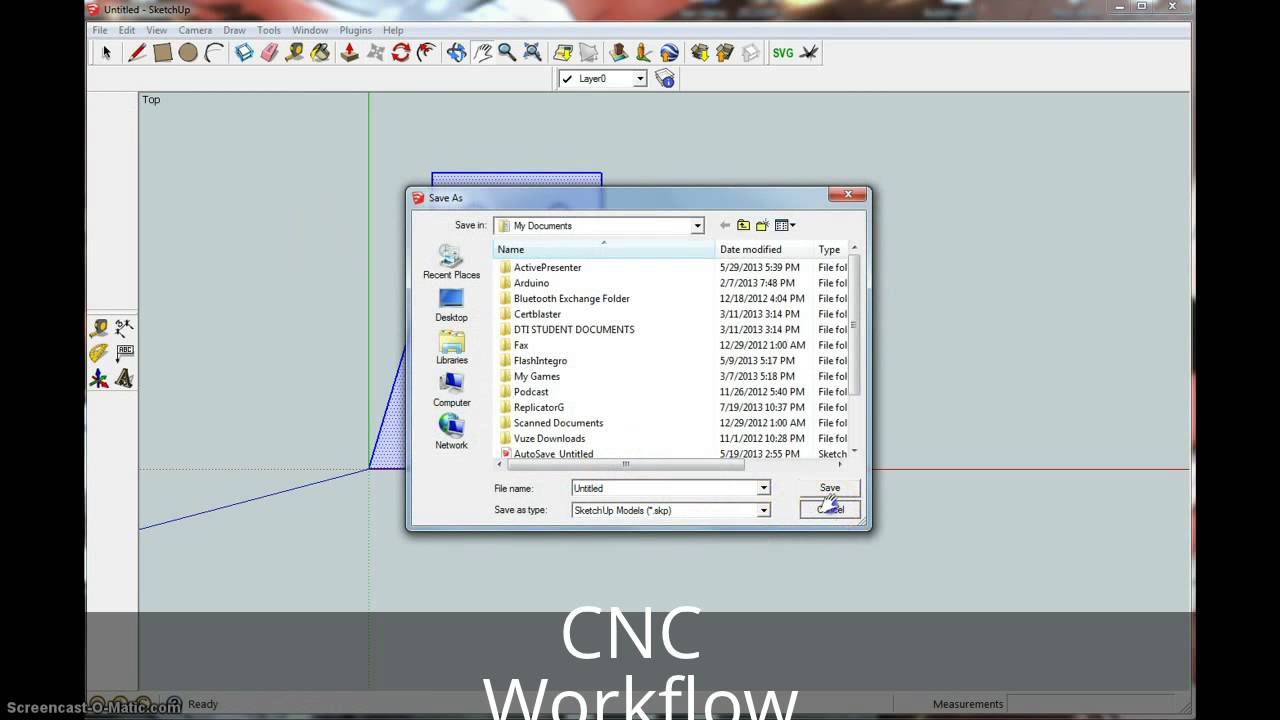Image resolution: width=1280 pixels, height=720 pixels.
Task: Sort by the Date modified column header
Action: [x=766, y=249]
